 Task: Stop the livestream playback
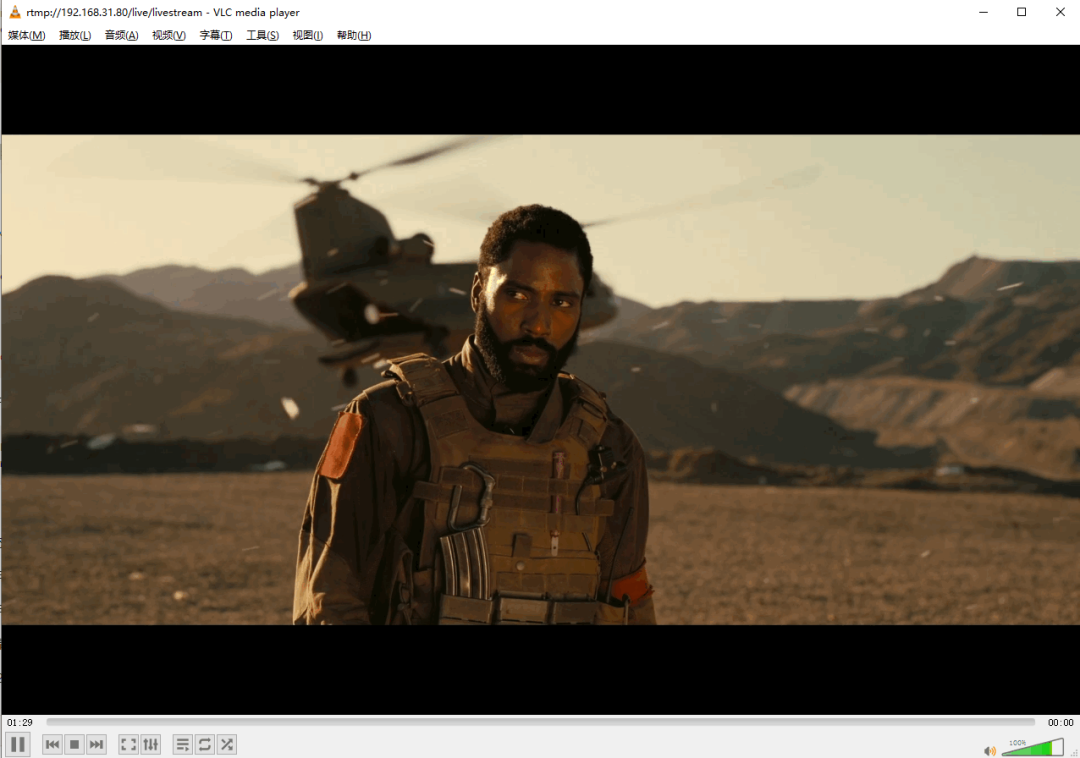pyautogui.click(x=74, y=744)
